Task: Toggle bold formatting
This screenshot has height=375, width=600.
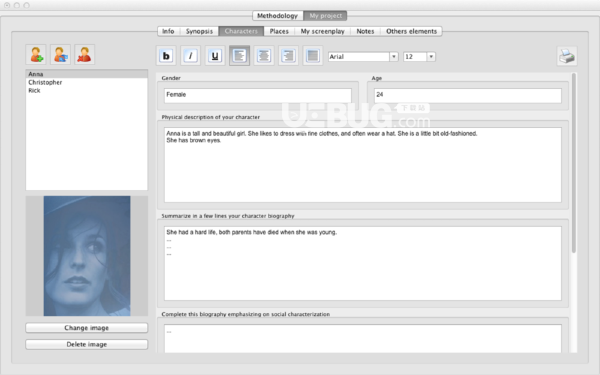Action: [x=166, y=56]
